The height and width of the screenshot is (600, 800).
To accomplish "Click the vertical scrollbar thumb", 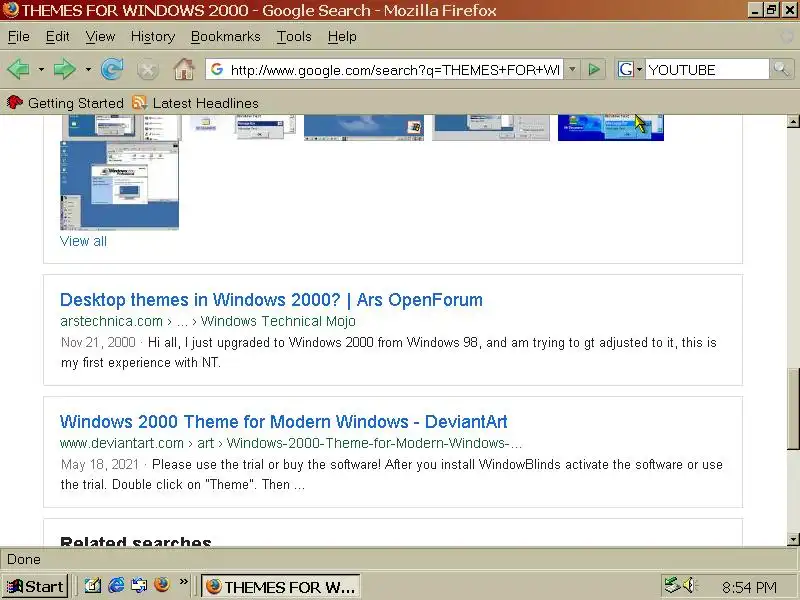I will [793, 409].
